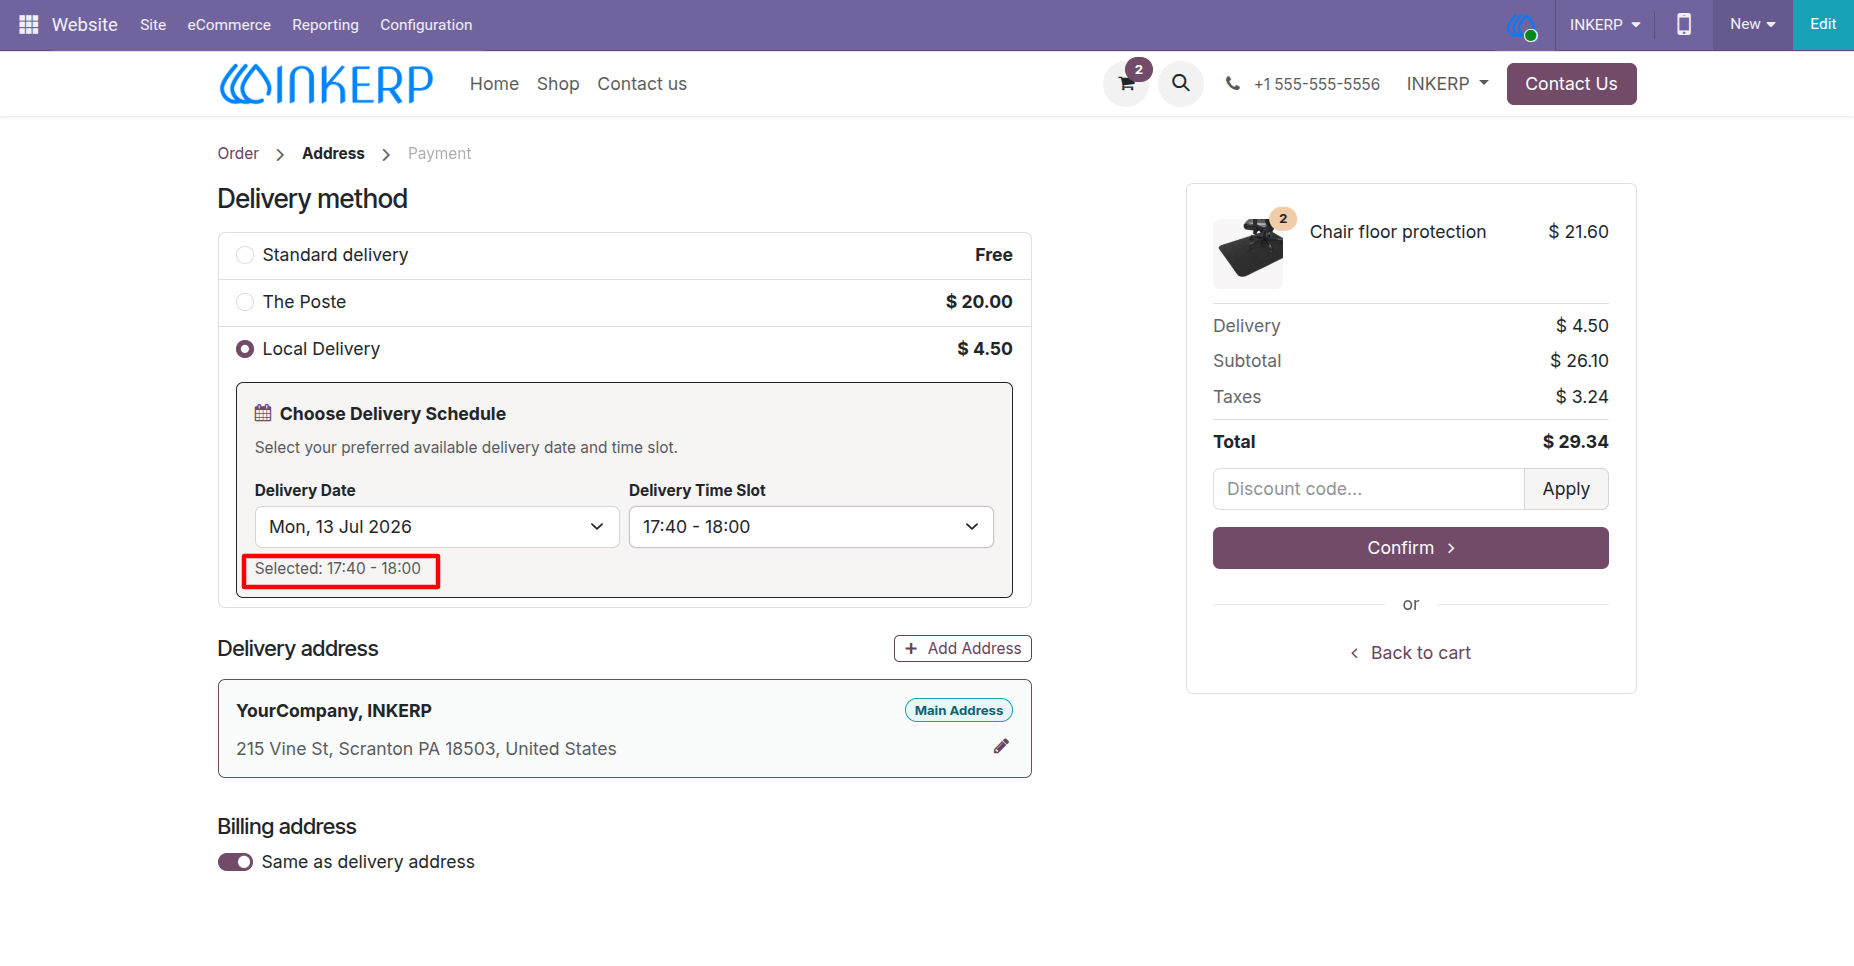Open the Delivery Date dropdown

(437, 527)
